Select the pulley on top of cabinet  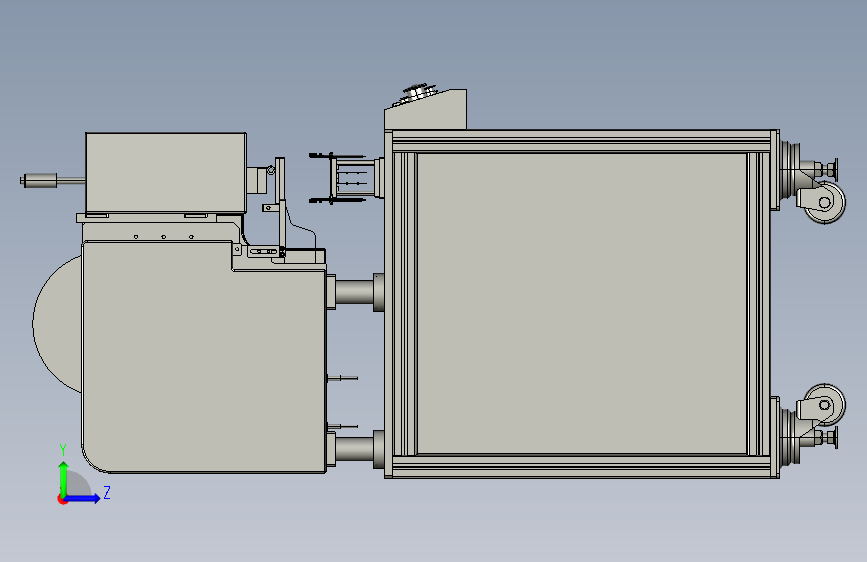pos(418,94)
